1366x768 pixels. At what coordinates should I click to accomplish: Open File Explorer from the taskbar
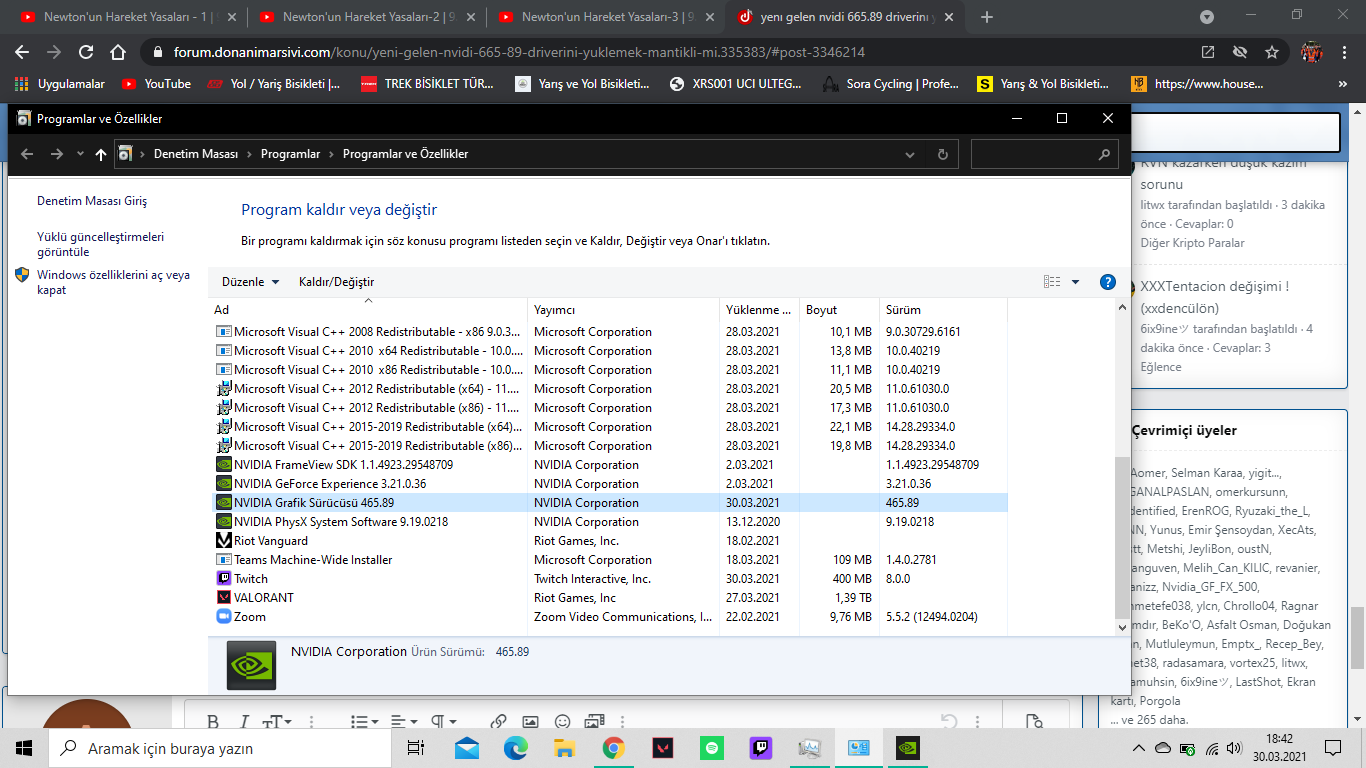point(565,748)
